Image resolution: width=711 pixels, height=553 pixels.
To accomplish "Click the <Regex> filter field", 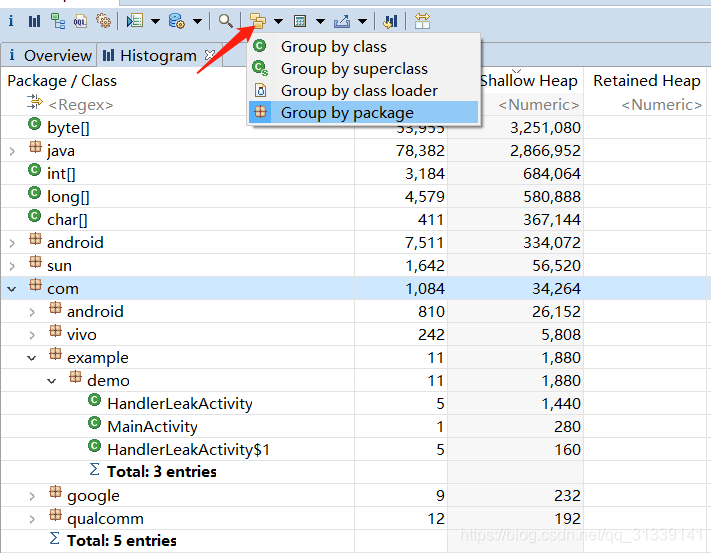I will tap(81, 105).
